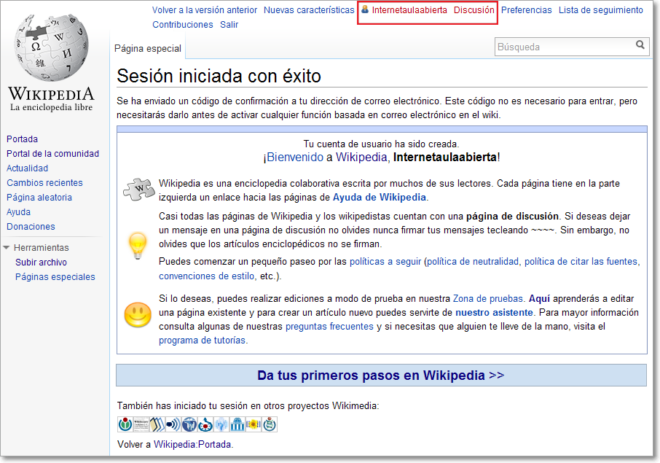
Task: Click the puzzle piece W icon
Action: tap(139, 189)
